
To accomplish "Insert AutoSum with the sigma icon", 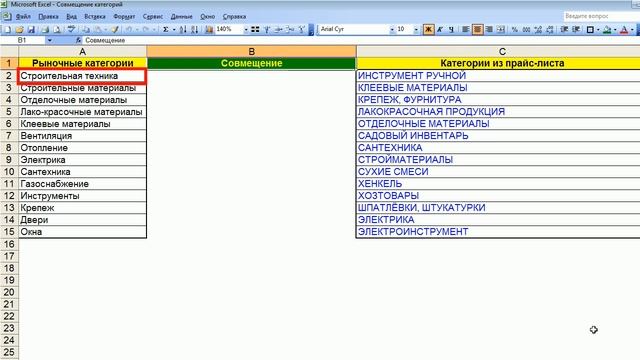I will click(166, 29).
